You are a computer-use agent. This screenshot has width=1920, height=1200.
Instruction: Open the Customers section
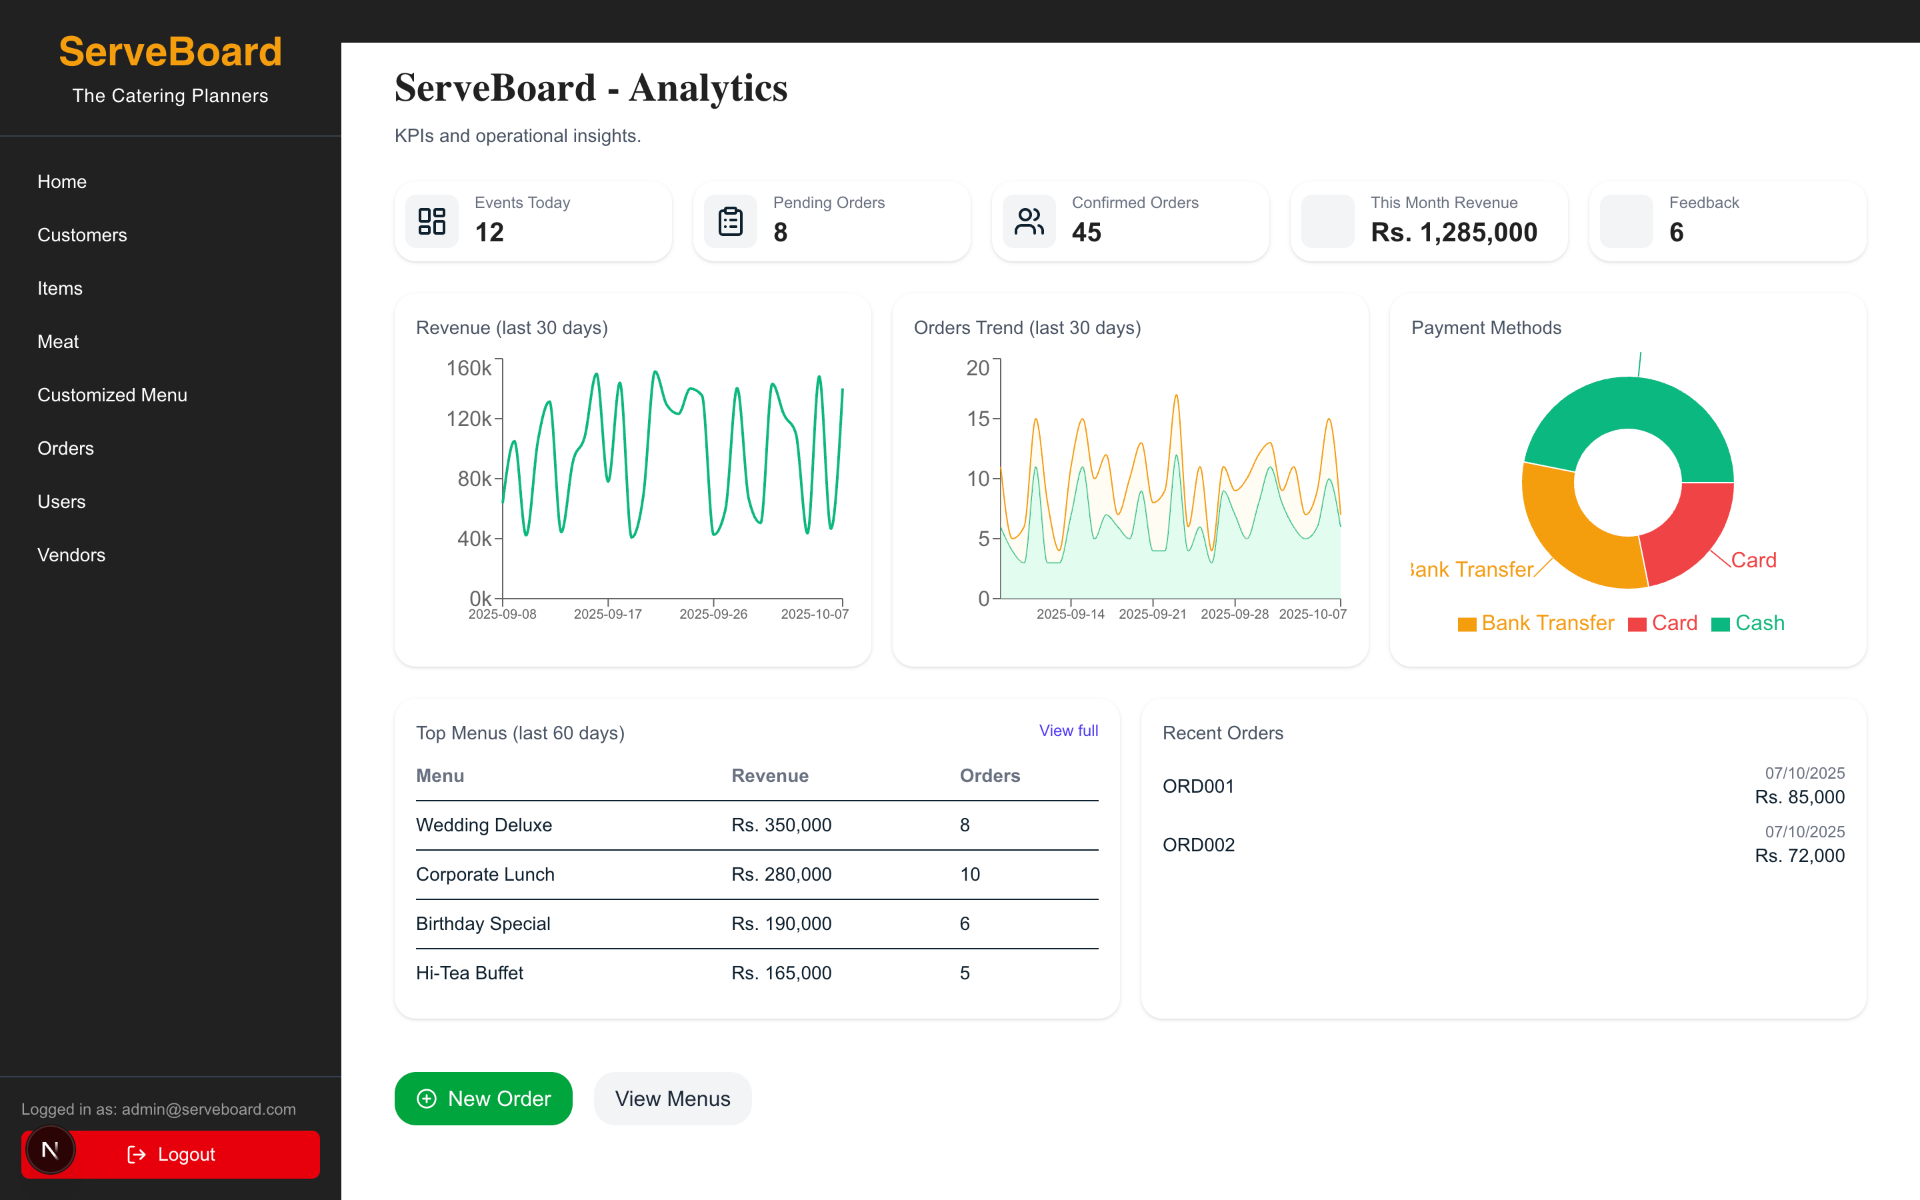click(x=82, y=235)
